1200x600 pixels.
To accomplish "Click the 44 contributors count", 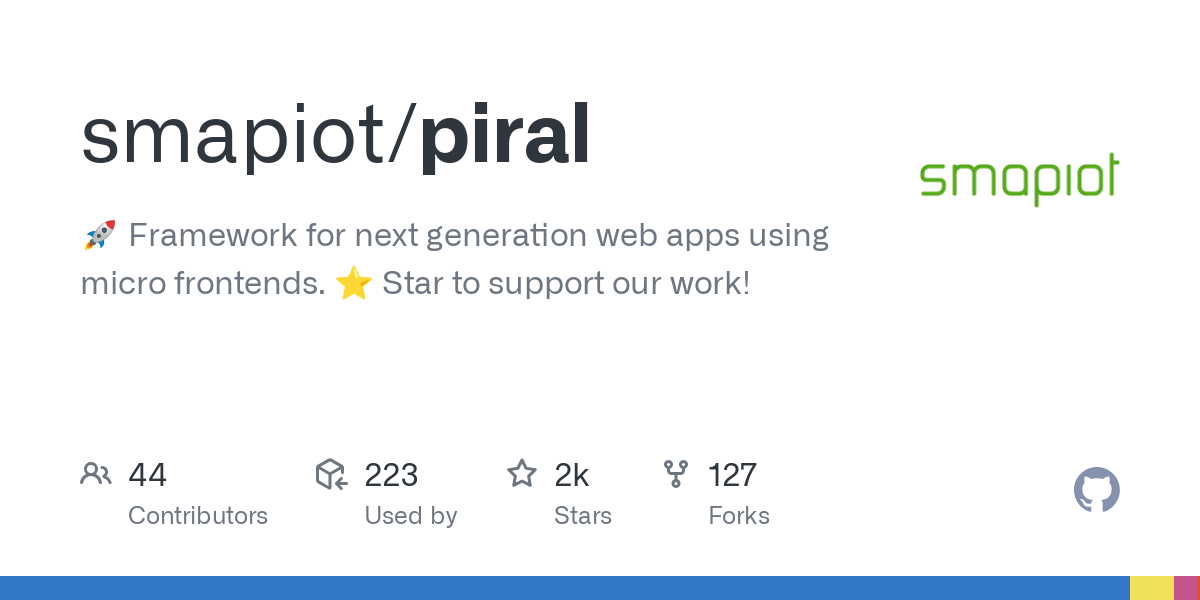I will (147, 475).
